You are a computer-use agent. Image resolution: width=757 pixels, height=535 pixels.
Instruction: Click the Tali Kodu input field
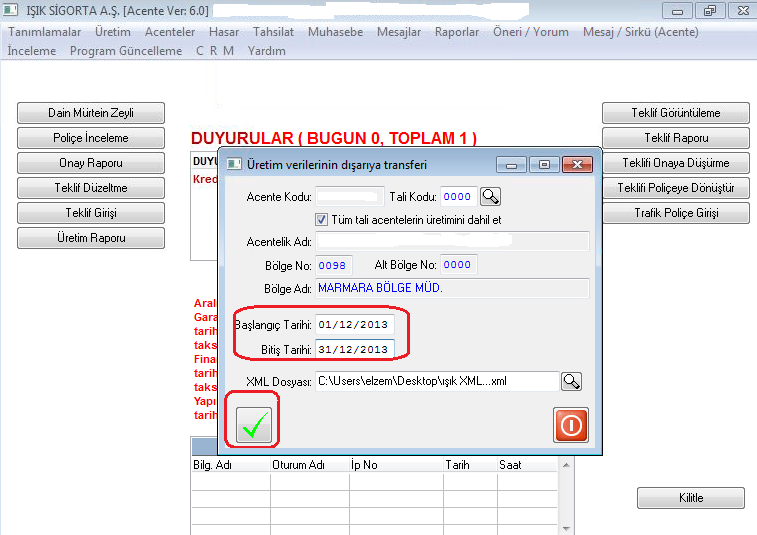(x=457, y=197)
